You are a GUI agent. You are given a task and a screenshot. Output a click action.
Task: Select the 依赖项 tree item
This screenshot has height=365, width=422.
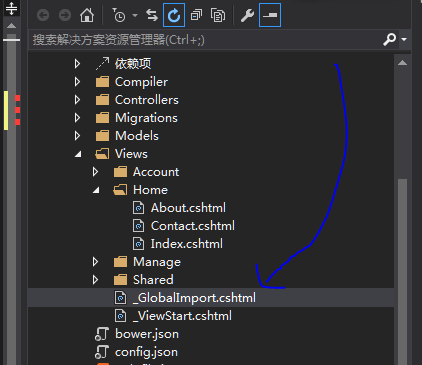[133, 63]
